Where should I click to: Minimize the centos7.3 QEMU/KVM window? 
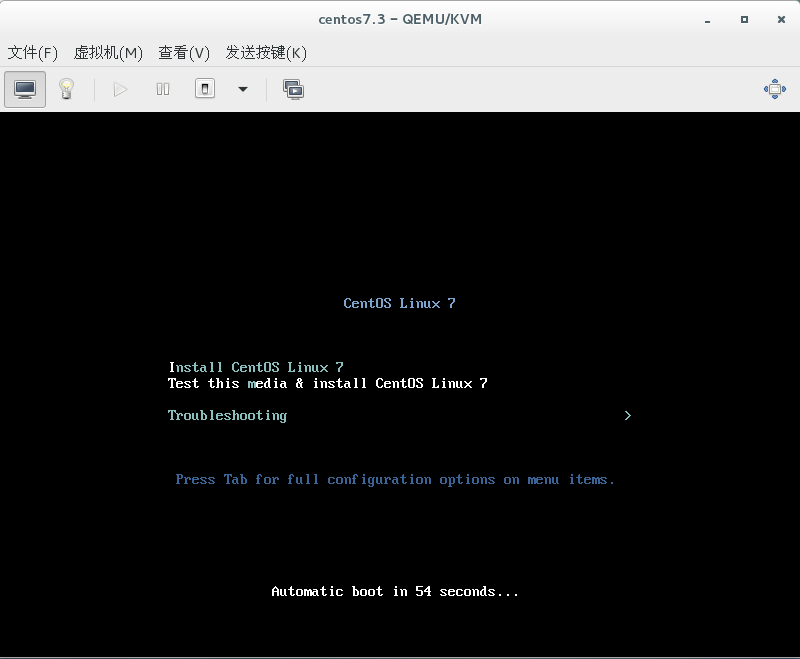pos(707,20)
